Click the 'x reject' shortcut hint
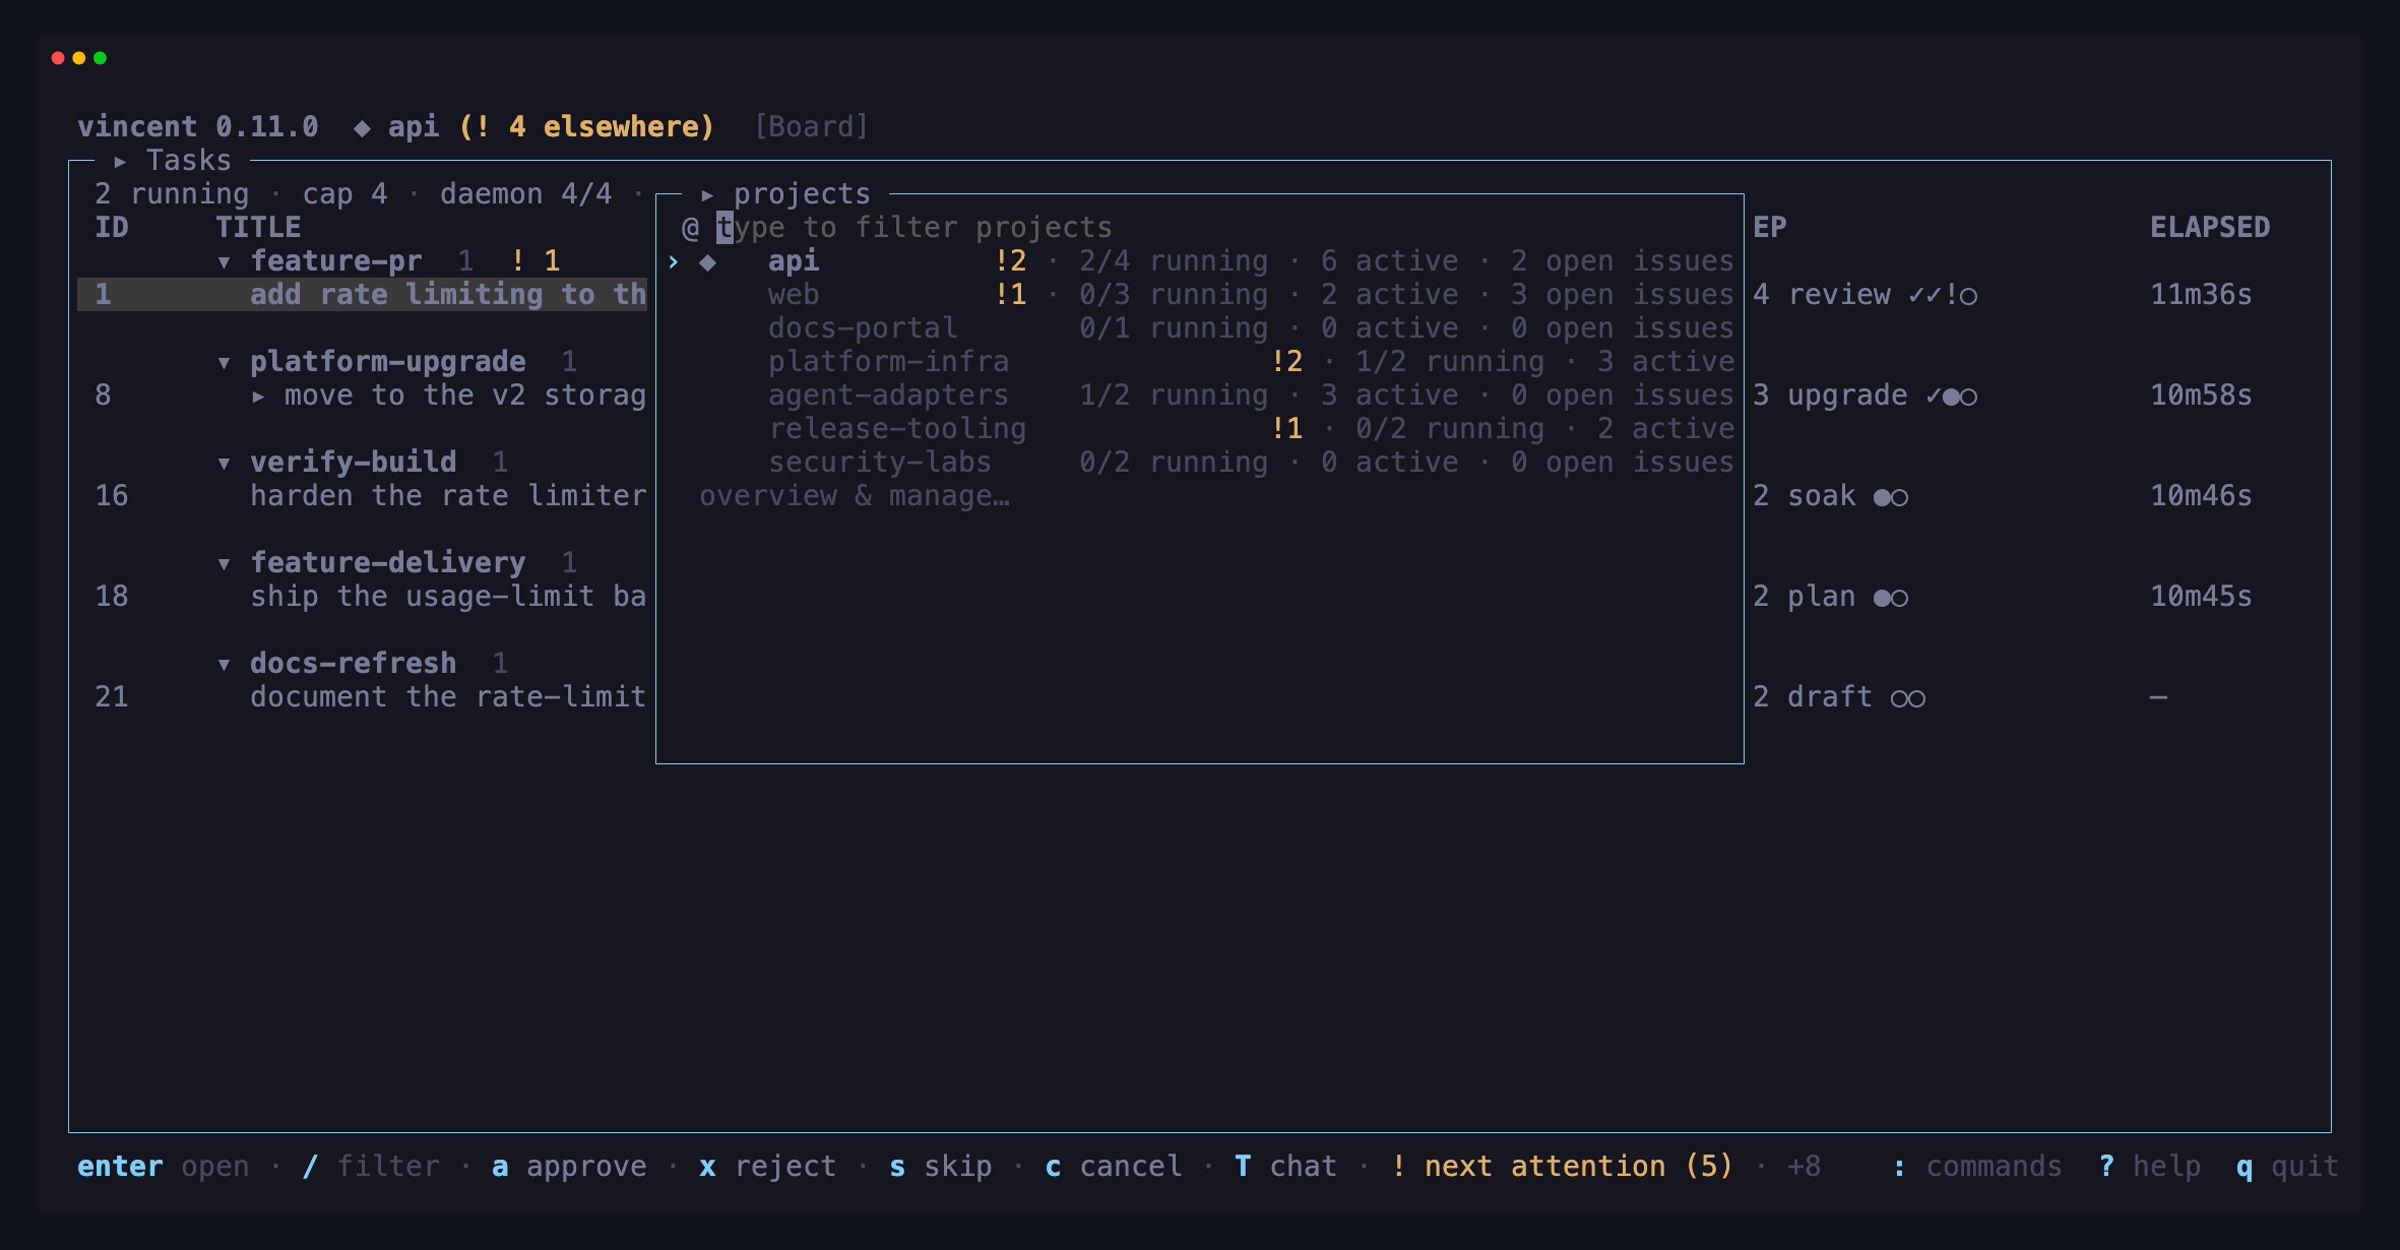This screenshot has width=2400, height=1250. point(767,1167)
